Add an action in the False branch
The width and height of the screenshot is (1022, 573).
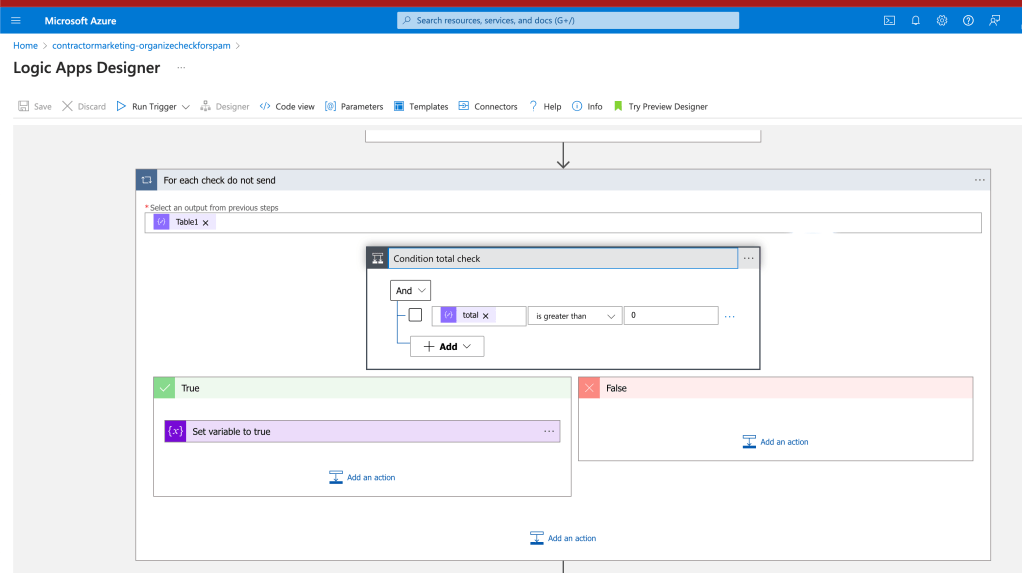click(x=776, y=441)
